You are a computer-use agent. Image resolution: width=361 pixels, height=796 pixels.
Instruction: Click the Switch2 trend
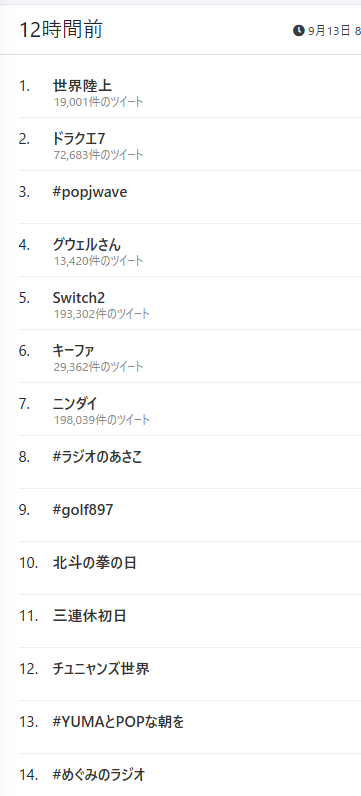79,297
